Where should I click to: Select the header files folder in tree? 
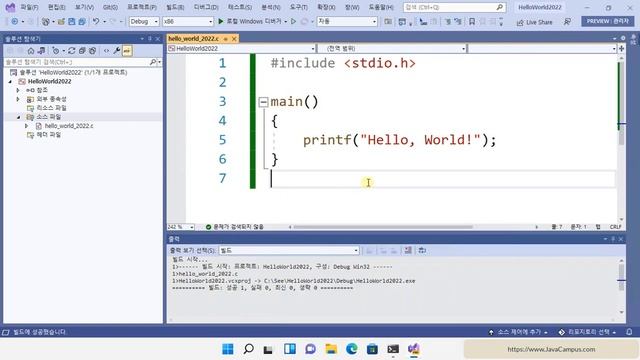[48, 135]
